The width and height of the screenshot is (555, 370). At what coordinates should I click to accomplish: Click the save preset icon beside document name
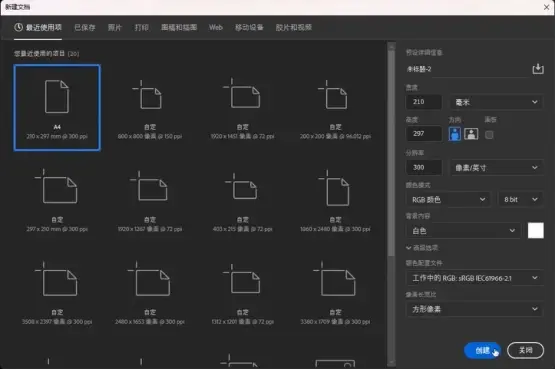pyautogui.click(x=538, y=69)
